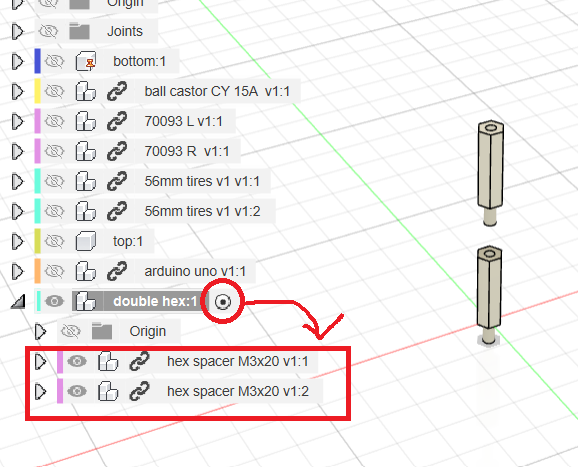This screenshot has height=467, width=578.
Task: Click the link icon of 70093 R v1:1
Action: click(x=117, y=151)
